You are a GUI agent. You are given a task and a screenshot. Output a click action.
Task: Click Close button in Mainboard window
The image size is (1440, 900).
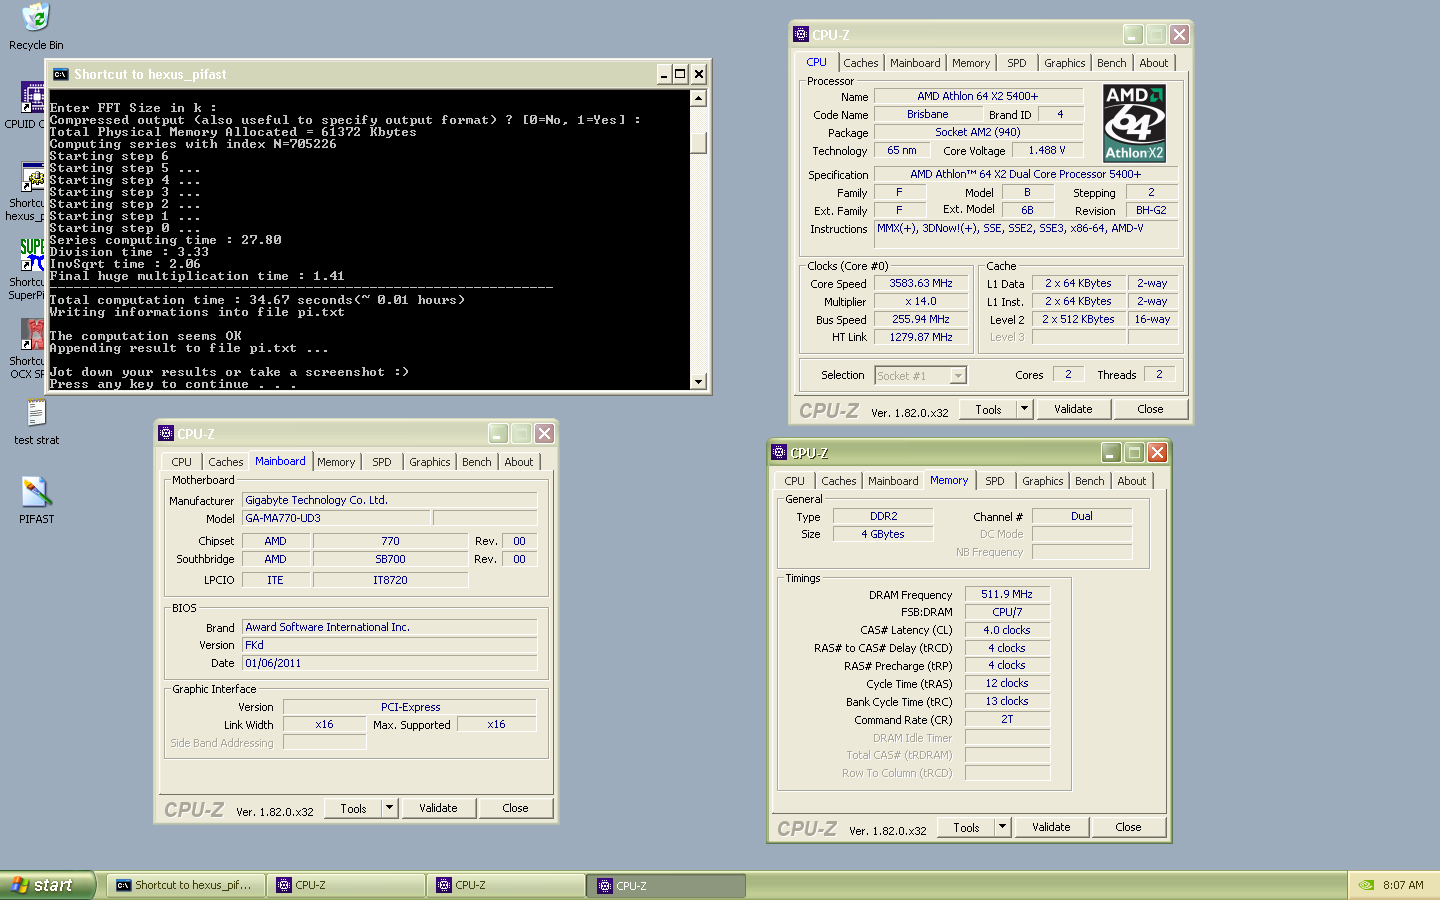pyautogui.click(x=515, y=808)
